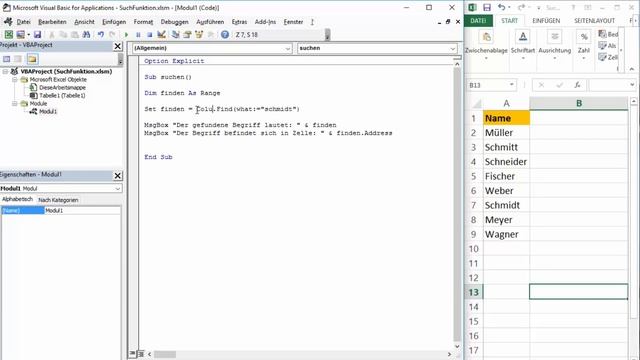This screenshot has width=640, height=360.
Task: Click the View Code icon in the Project panel
Action: [x=7, y=59]
